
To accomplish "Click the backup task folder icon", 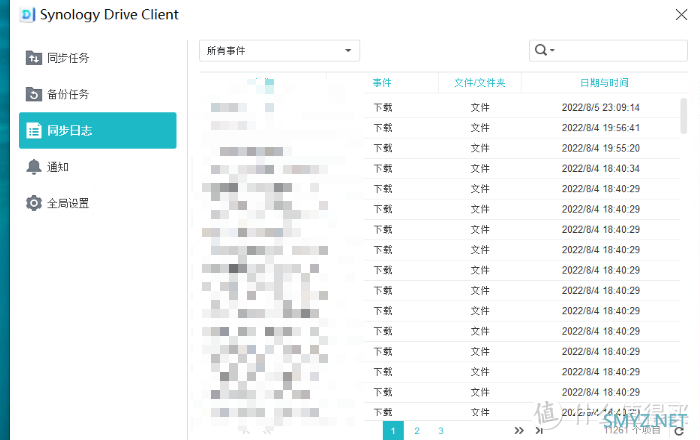I will pos(34,94).
